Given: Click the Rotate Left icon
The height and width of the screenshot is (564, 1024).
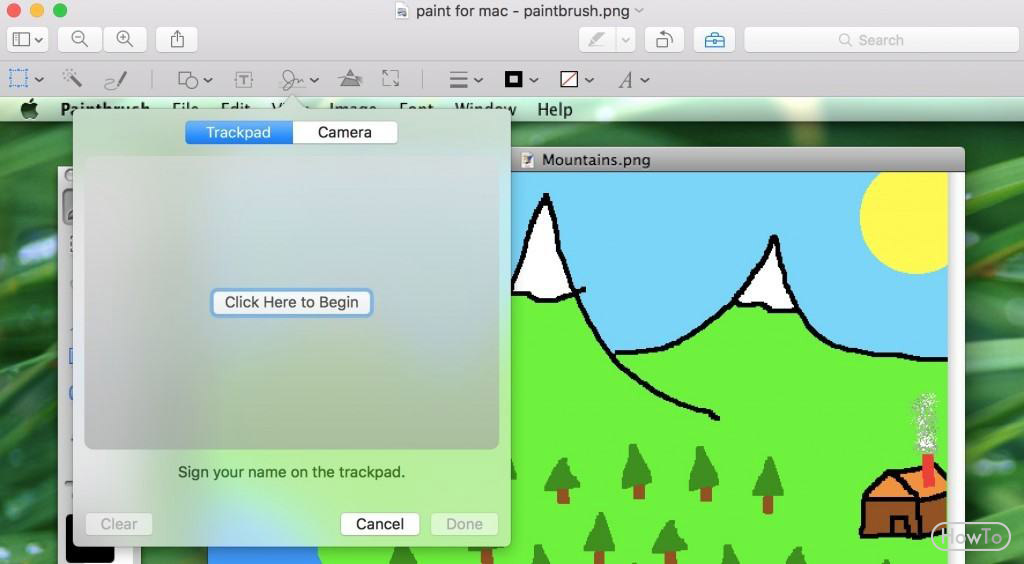Looking at the screenshot, I should click(664, 40).
